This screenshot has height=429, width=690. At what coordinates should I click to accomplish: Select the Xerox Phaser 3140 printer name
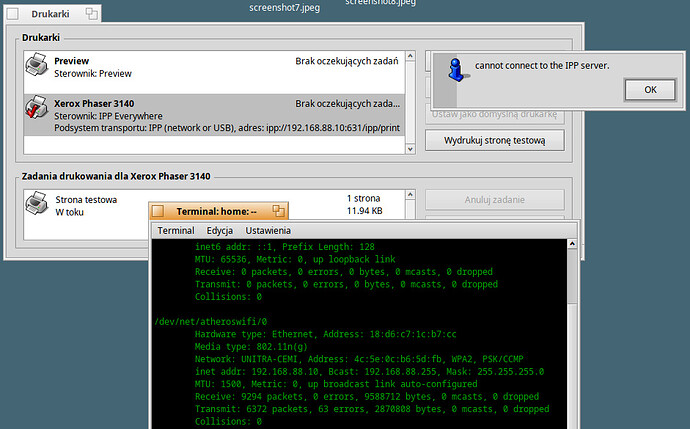click(94, 103)
